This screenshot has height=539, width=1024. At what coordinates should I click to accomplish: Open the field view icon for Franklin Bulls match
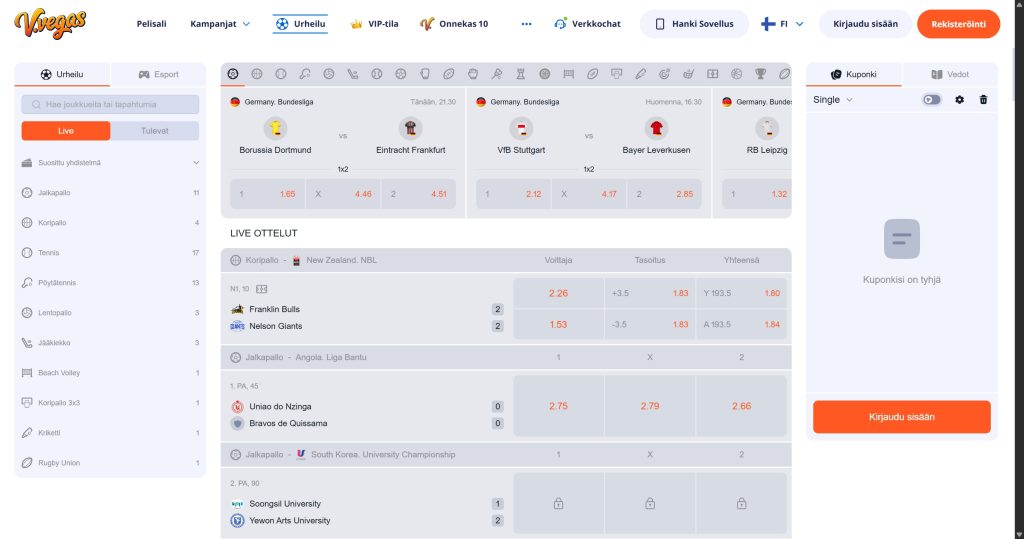(x=261, y=289)
